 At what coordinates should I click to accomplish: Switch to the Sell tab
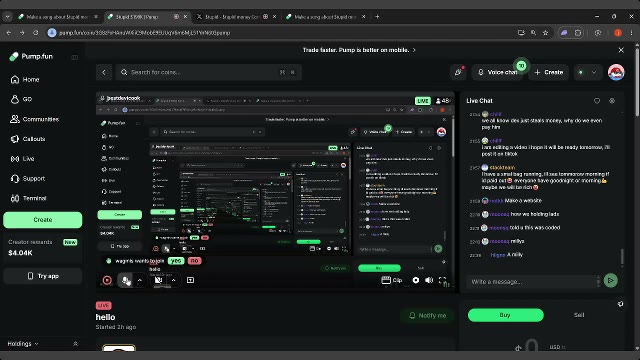point(579,315)
